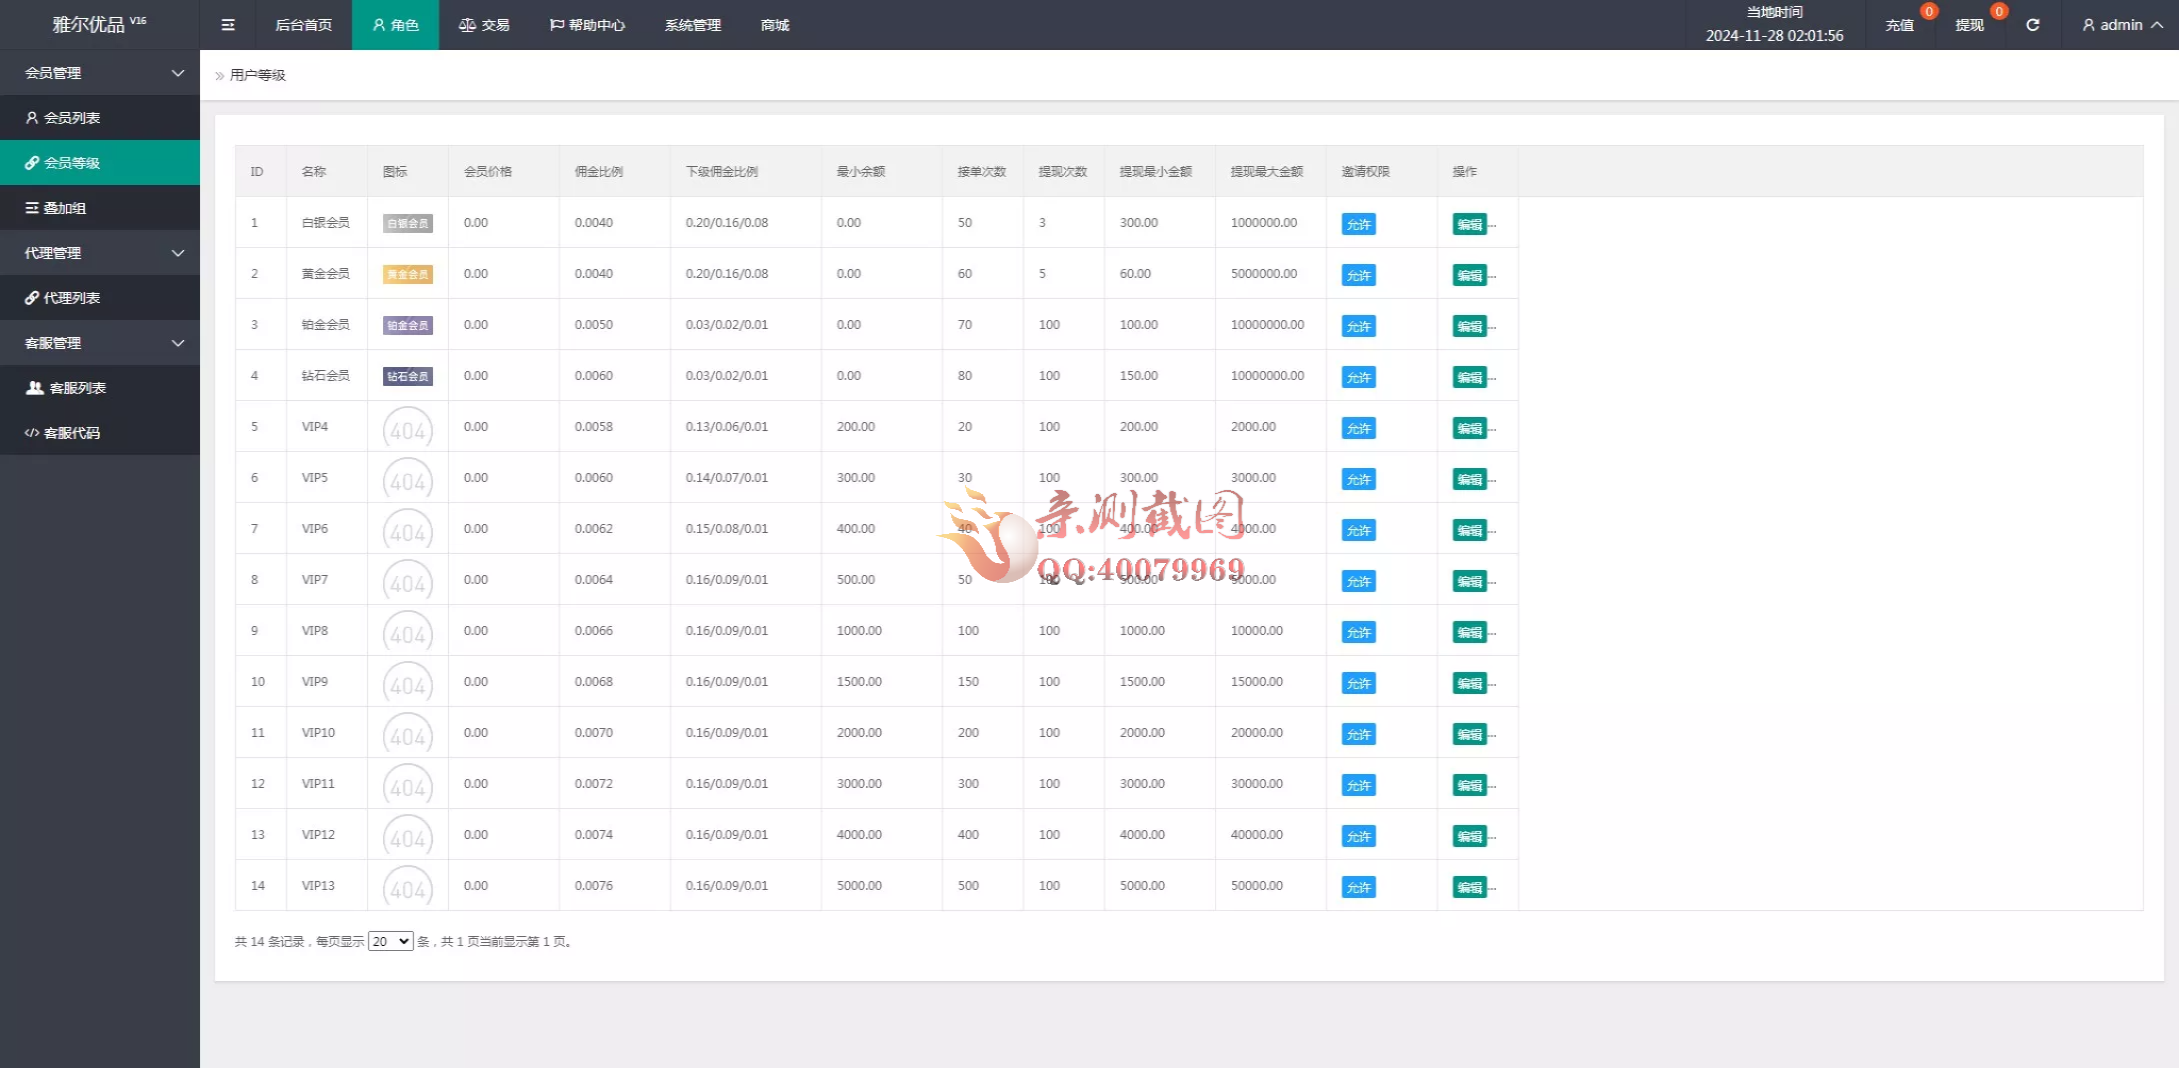Viewport: 2179px width, 1068px height.
Task: Click 编辑 button for 铂金会员 row
Action: click(x=1469, y=327)
